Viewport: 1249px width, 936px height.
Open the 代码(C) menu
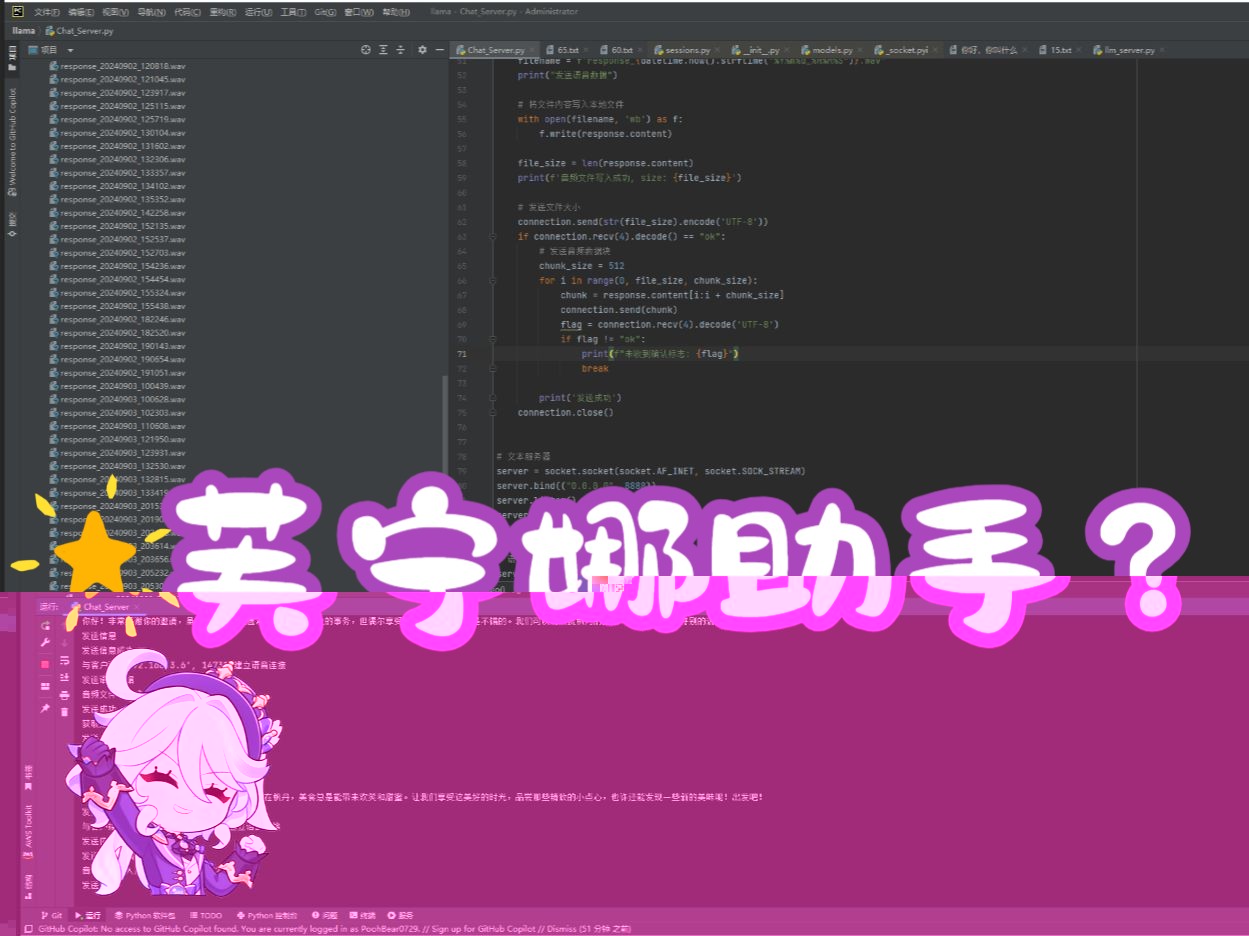(187, 12)
